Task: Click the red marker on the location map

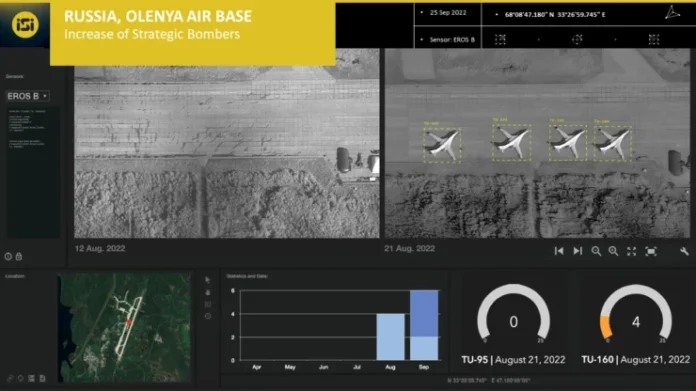Action: tap(129, 322)
